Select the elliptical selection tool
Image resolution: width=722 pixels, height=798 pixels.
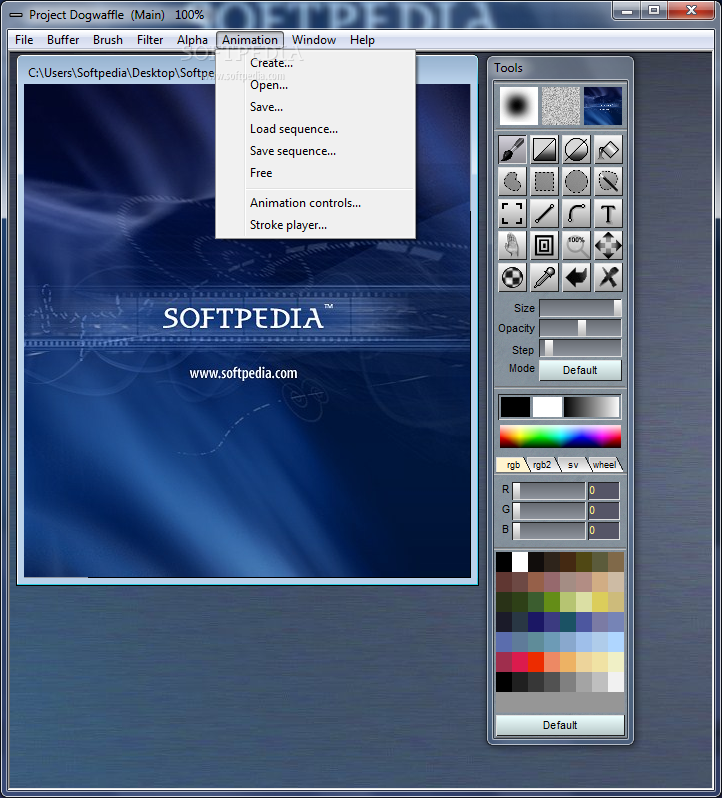click(x=576, y=182)
